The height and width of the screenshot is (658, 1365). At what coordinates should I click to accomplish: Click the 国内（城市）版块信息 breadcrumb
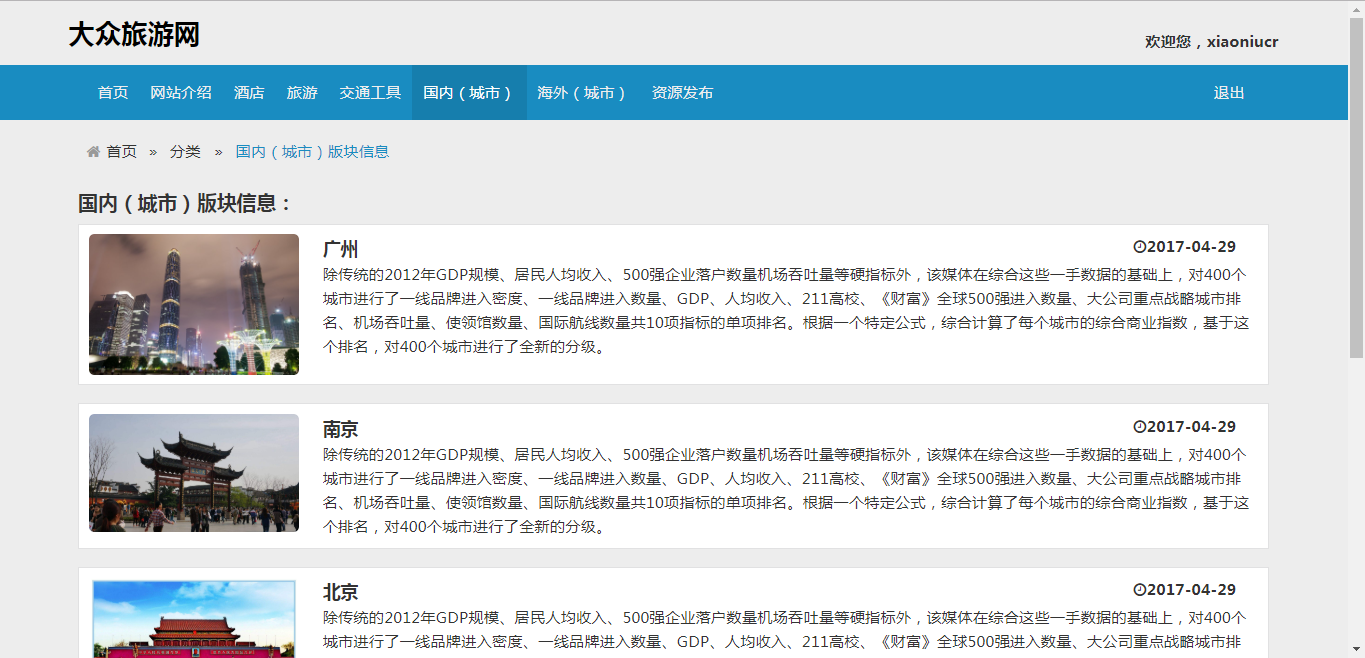(312, 152)
